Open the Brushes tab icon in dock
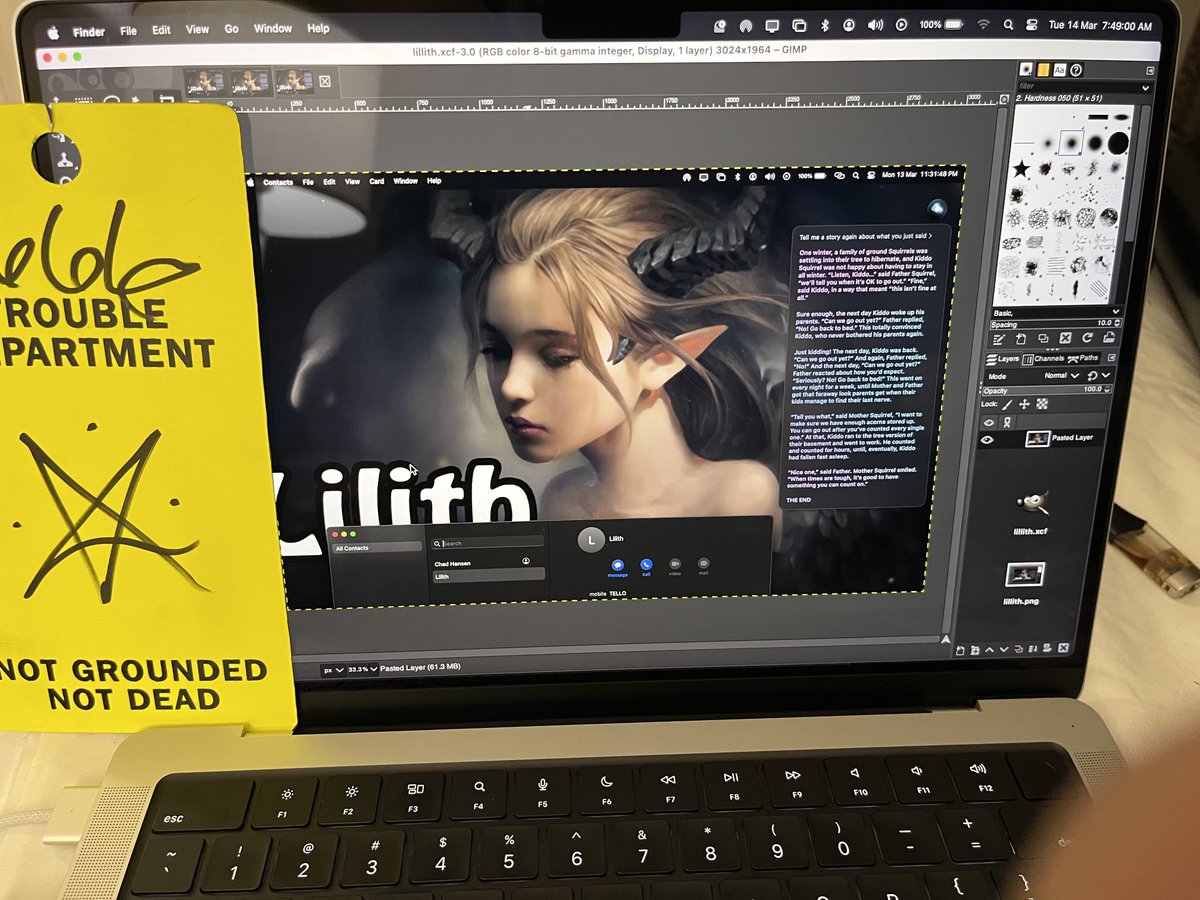This screenshot has width=1200, height=900. tap(1026, 69)
